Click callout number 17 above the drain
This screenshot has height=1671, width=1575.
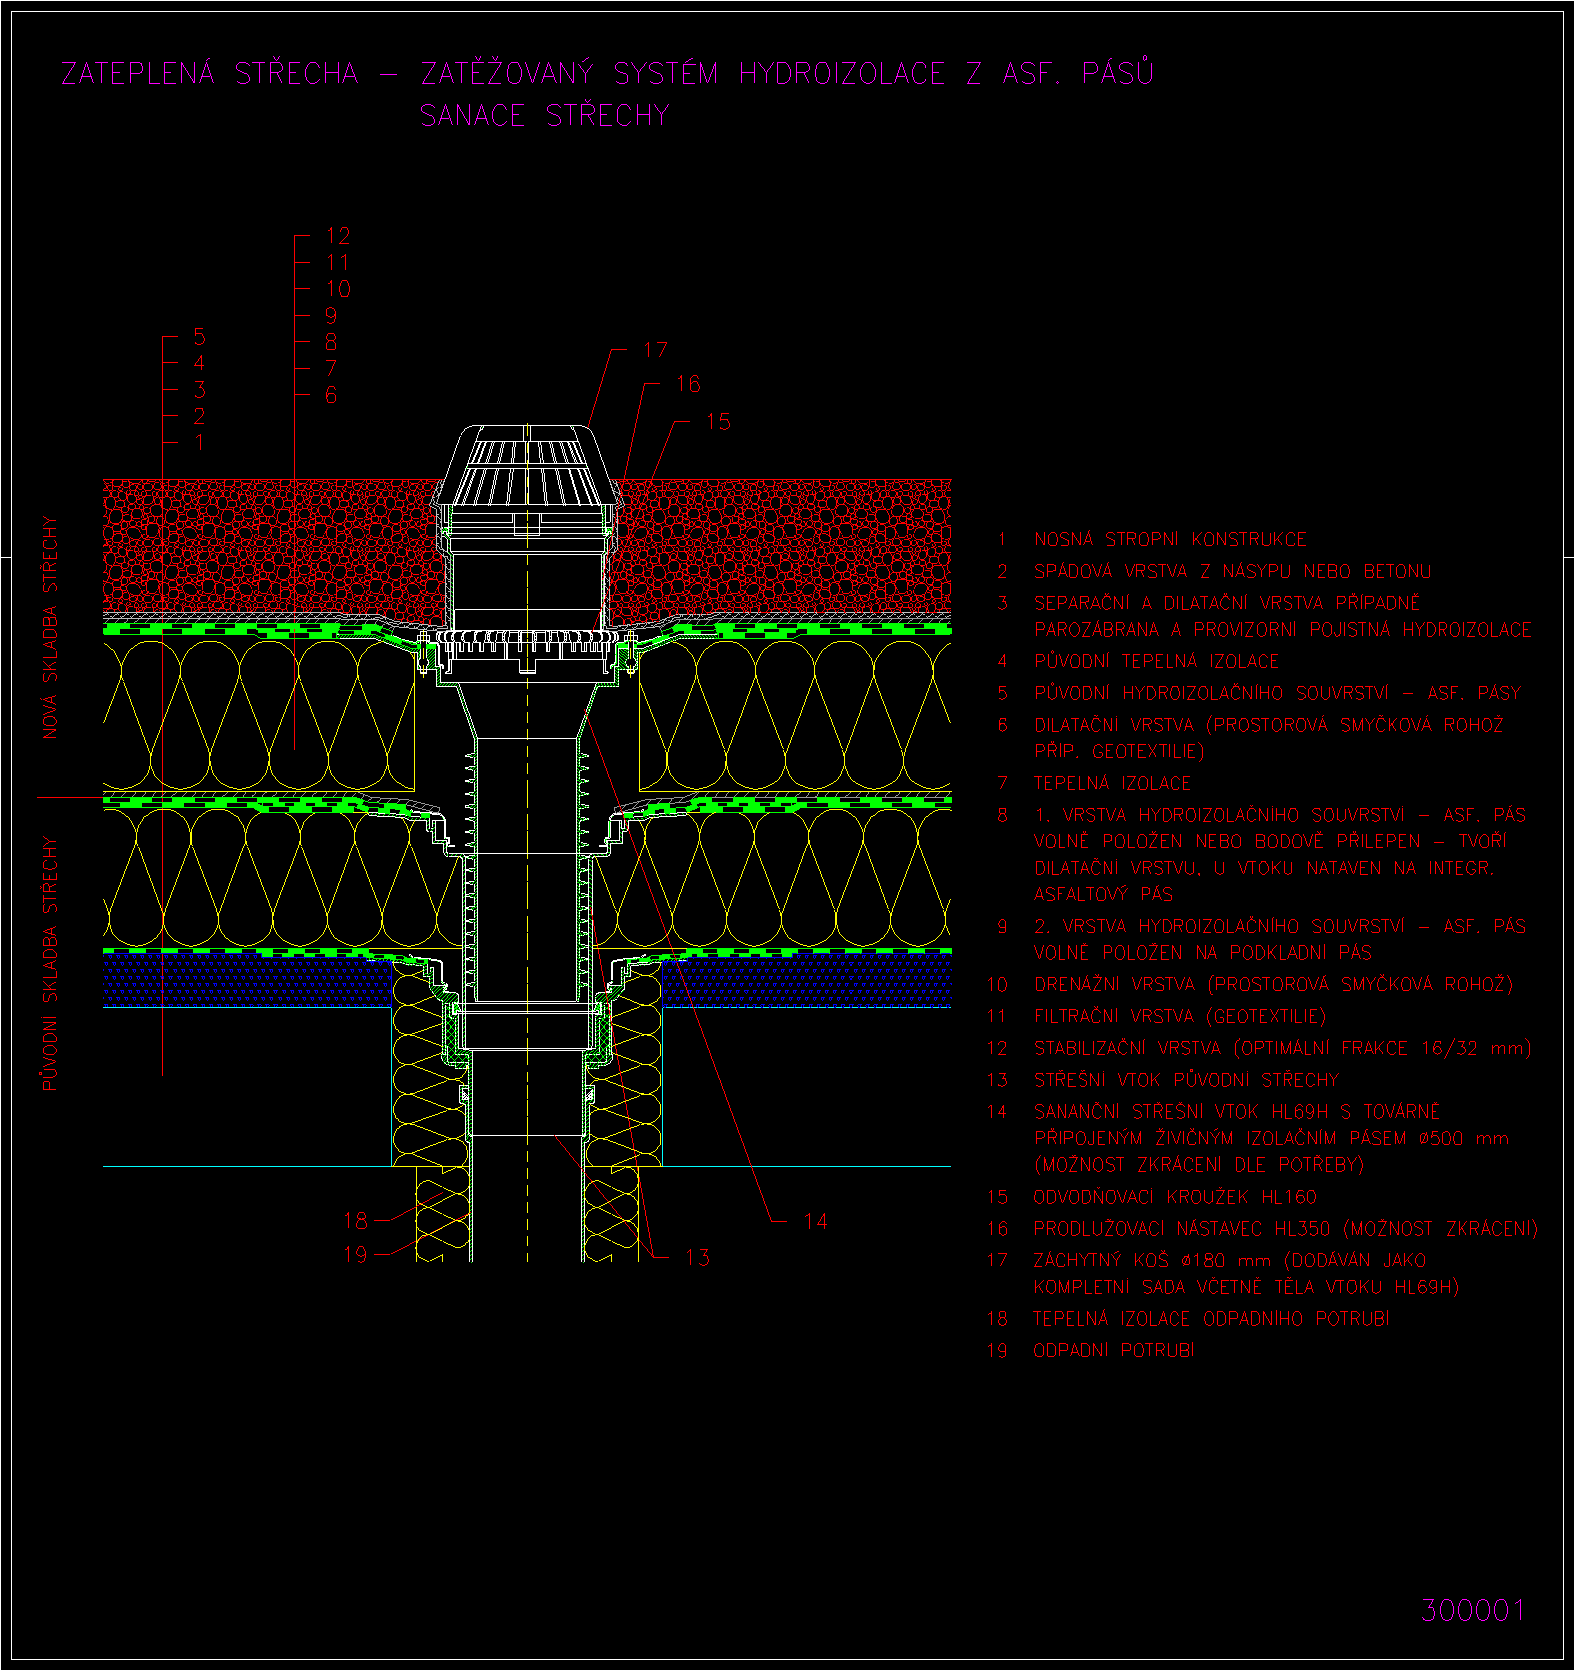pyautogui.click(x=655, y=350)
